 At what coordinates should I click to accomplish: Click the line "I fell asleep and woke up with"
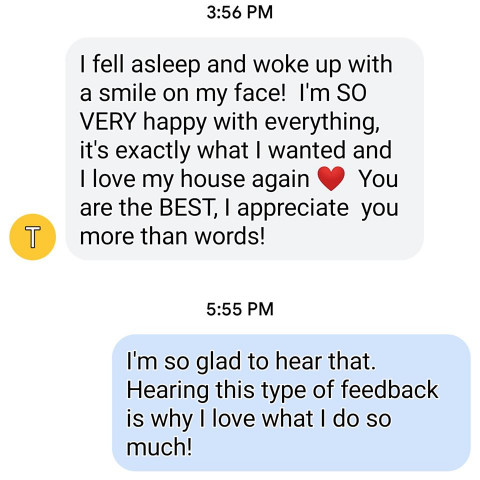click(236, 64)
